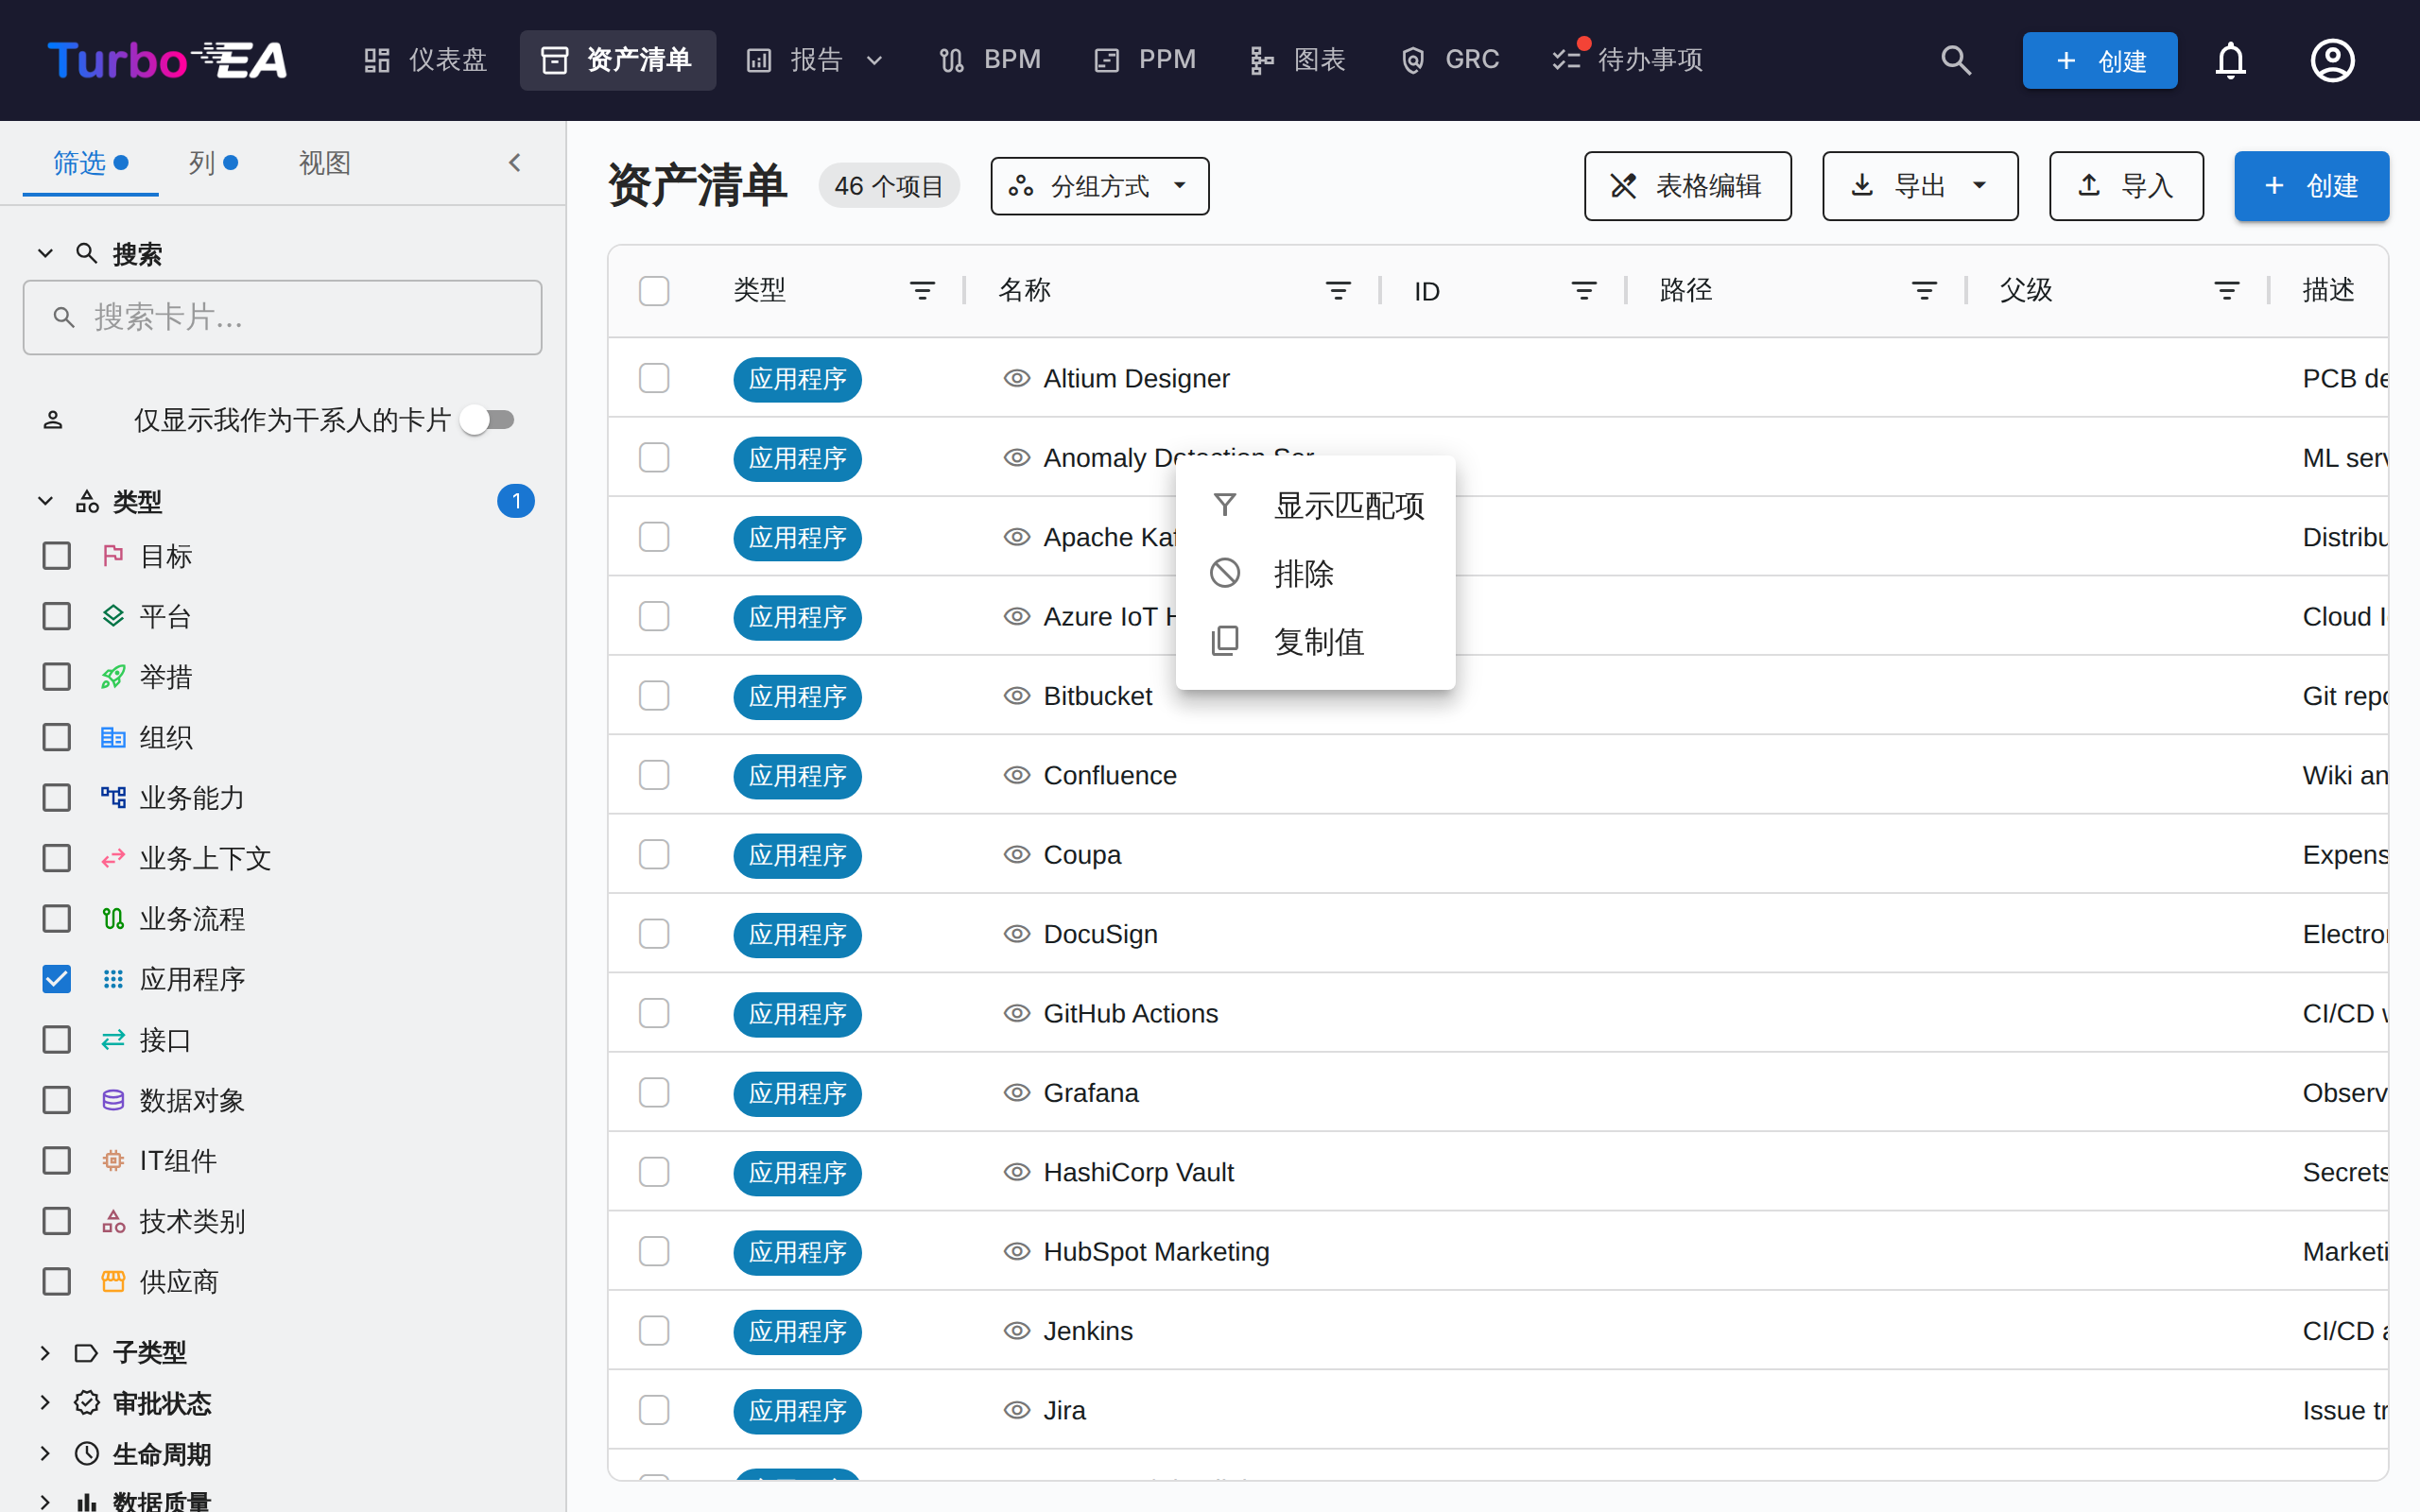This screenshot has height=1512, width=2420.
Task: Open the 父级 column filter icon
Action: click(x=2227, y=291)
